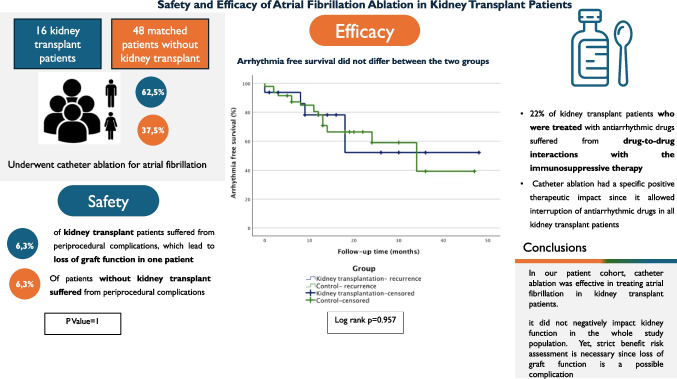Screen dimensions: 677x379
Task: Select the 16 kidney transplant patients box
Action: [x=57, y=44]
